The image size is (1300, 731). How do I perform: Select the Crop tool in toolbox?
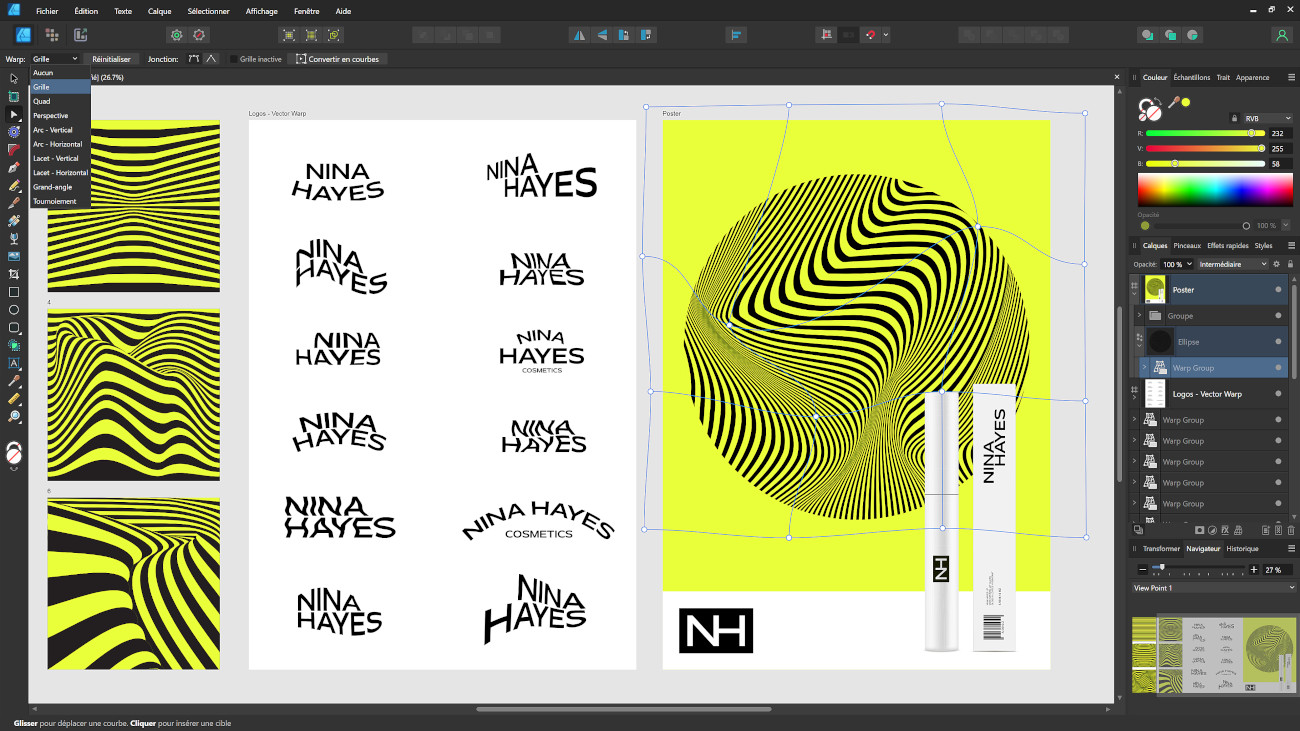click(x=14, y=274)
